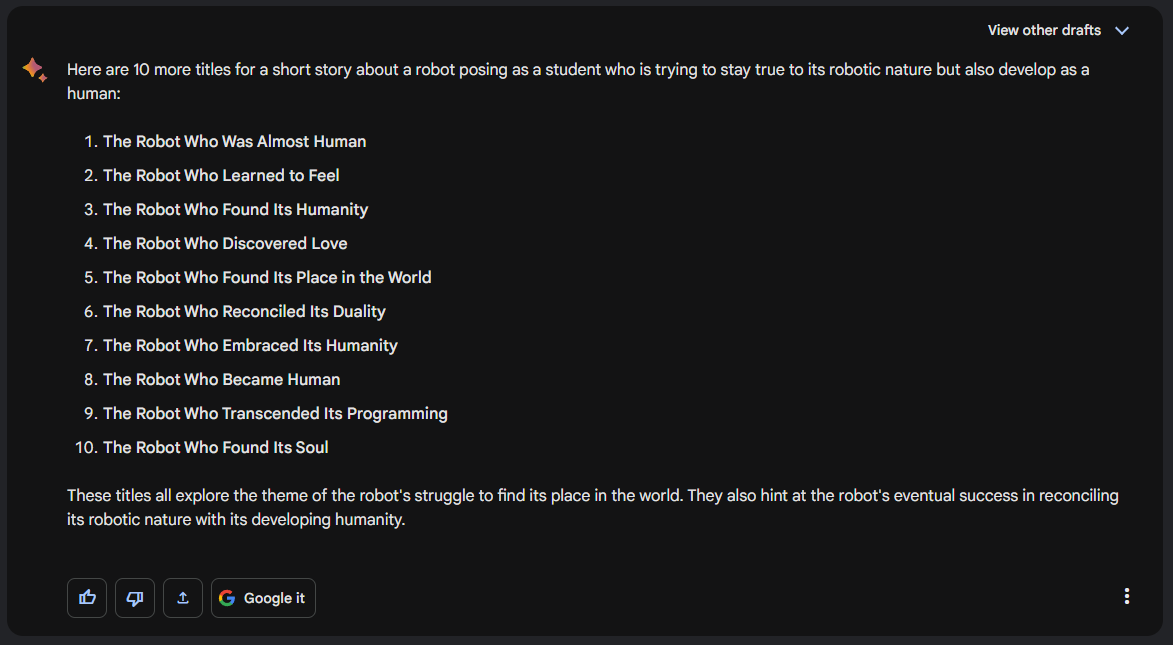The width and height of the screenshot is (1173, 645).
Task: Click "The Robot Who Reconciled Its Duality" line
Action: pos(244,312)
